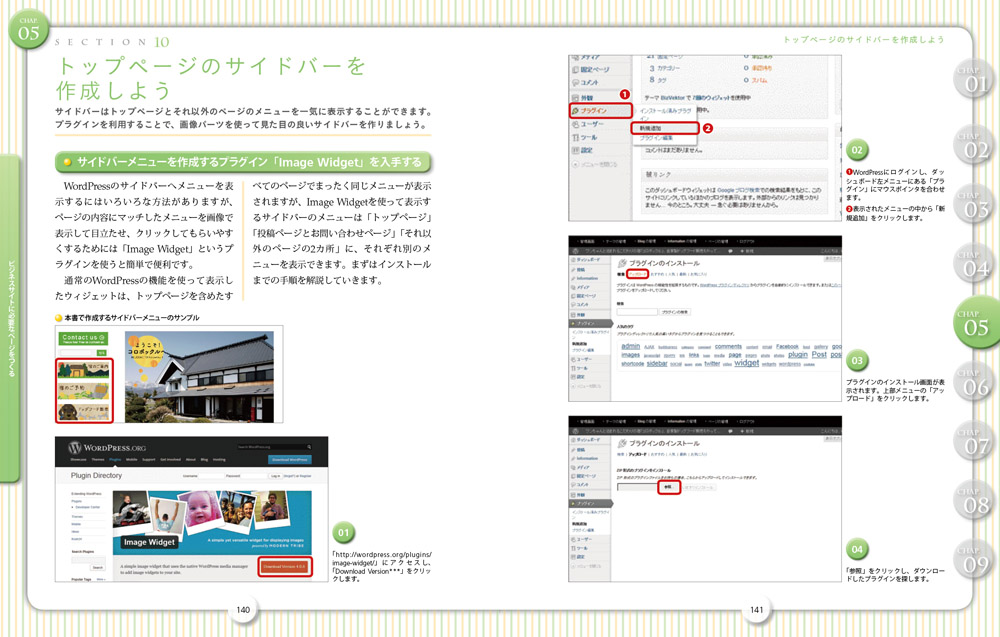Click the WordPress.org logo
This screenshot has width=1000, height=637.
point(107,448)
